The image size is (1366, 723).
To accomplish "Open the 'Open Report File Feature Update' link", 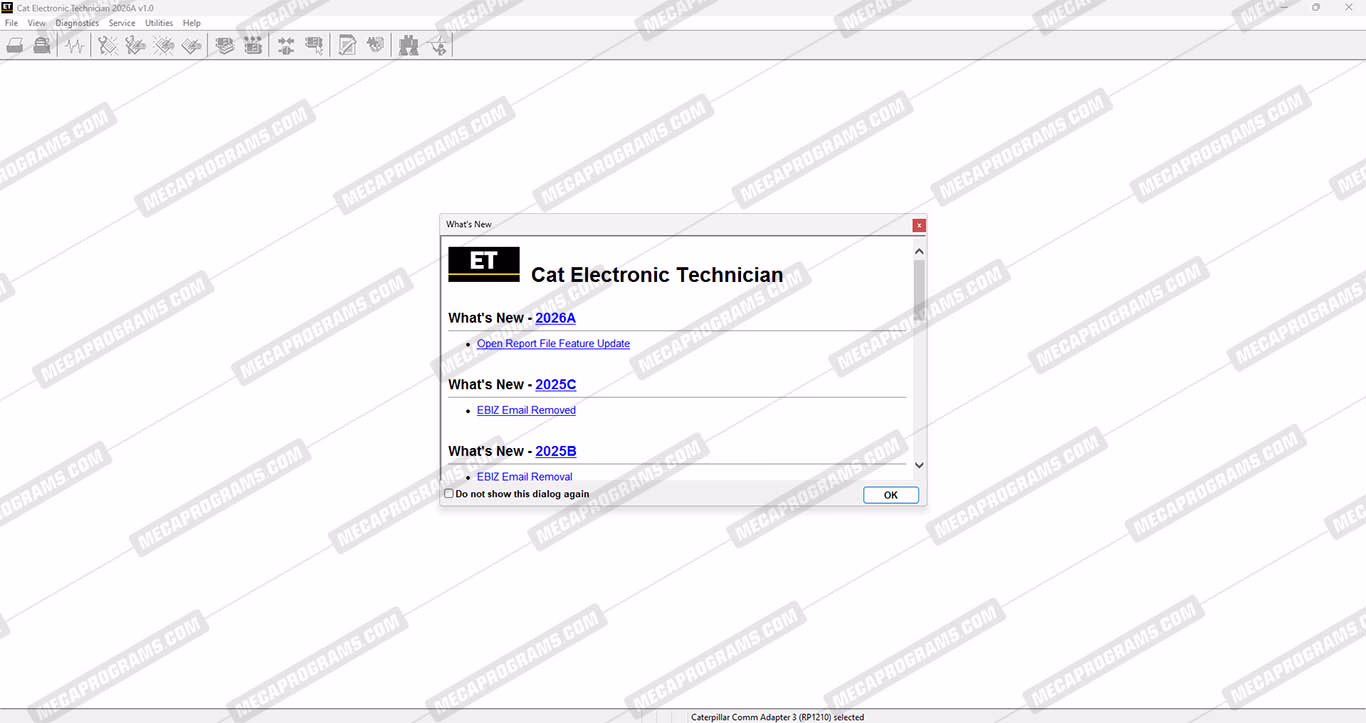I will (553, 344).
